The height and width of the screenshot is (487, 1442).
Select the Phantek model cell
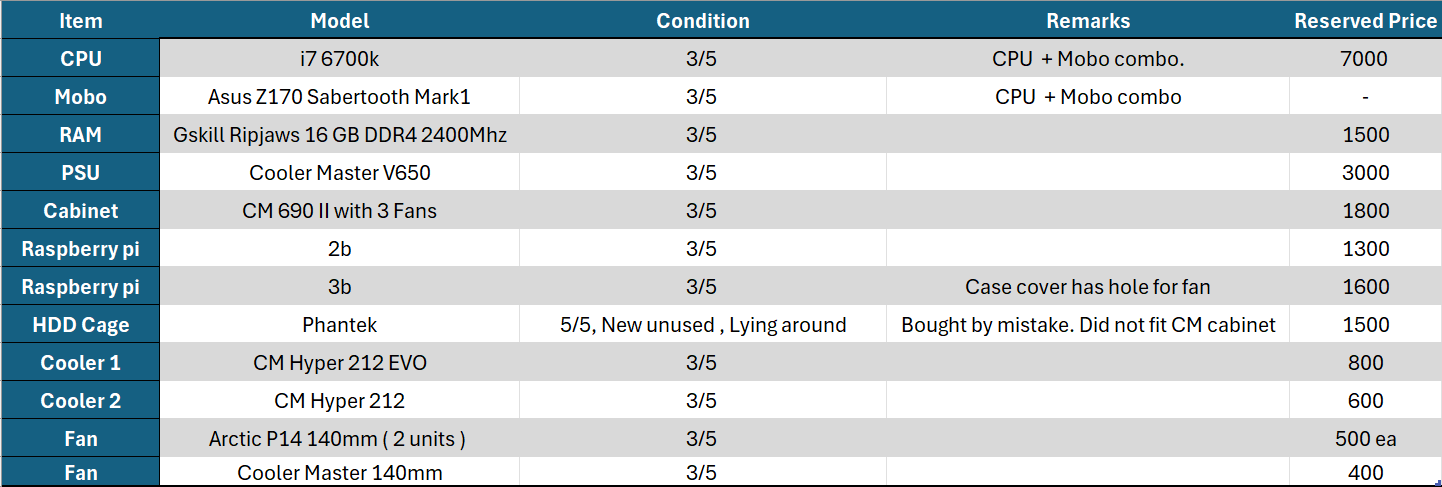pos(340,325)
